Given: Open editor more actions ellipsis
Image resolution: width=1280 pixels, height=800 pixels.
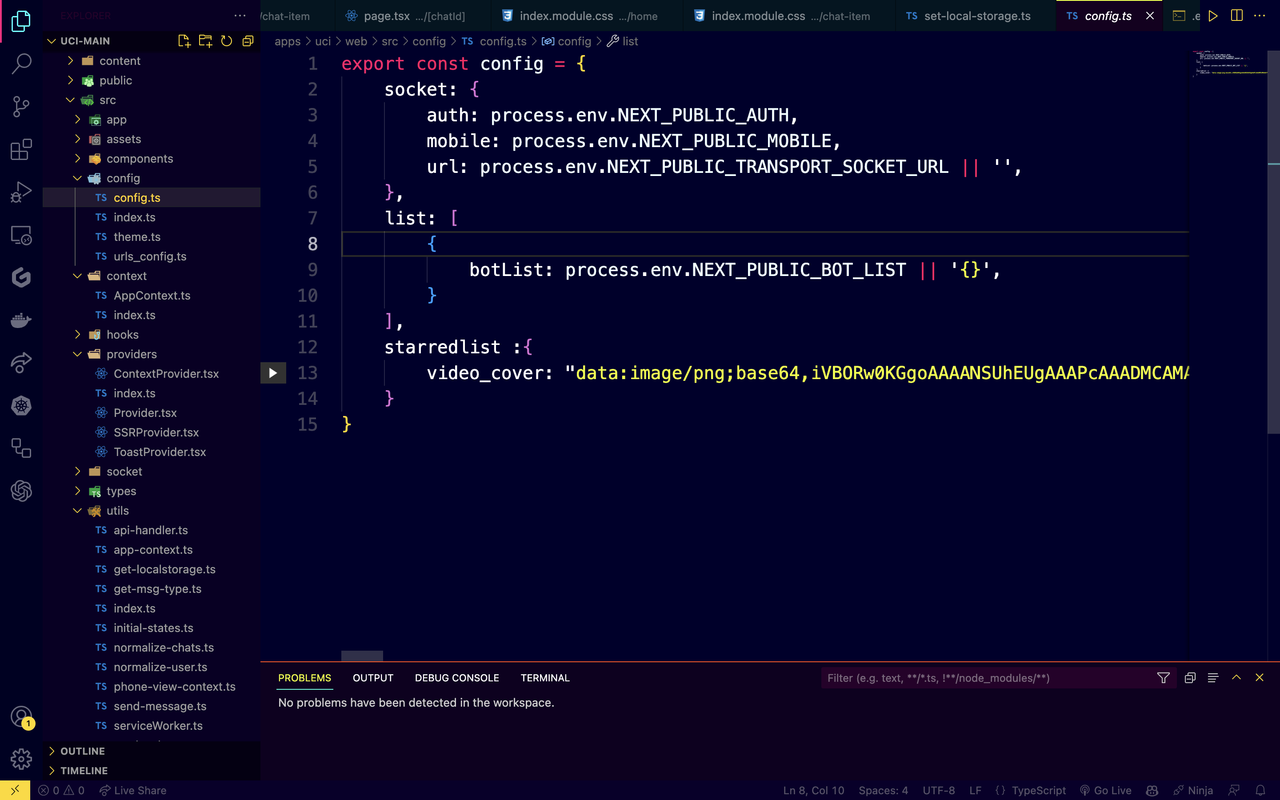Looking at the screenshot, I should click(1261, 16).
